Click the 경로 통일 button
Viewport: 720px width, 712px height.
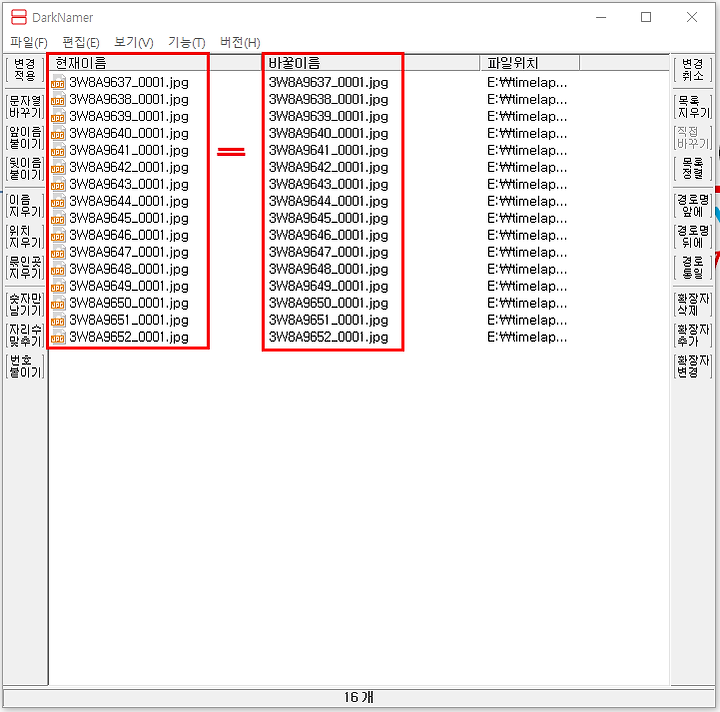click(x=692, y=267)
